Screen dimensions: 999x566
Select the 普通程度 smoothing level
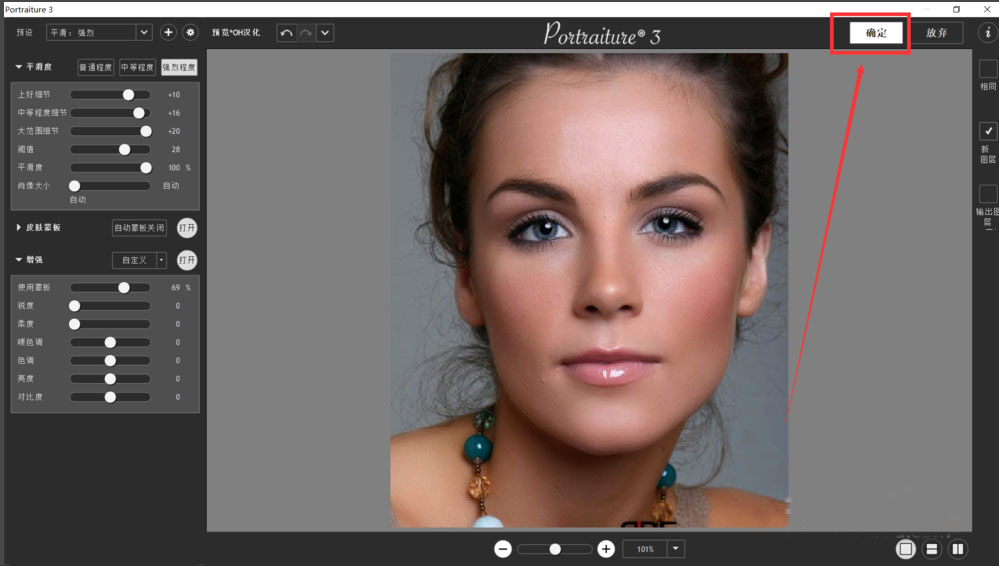pos(96,68)
